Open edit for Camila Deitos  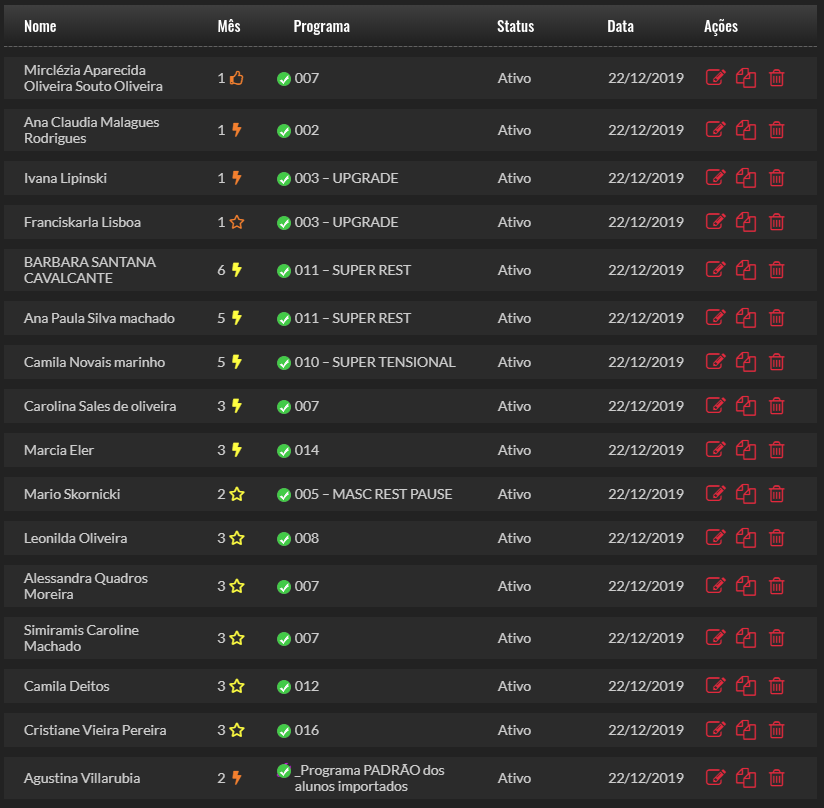(715, 686)
